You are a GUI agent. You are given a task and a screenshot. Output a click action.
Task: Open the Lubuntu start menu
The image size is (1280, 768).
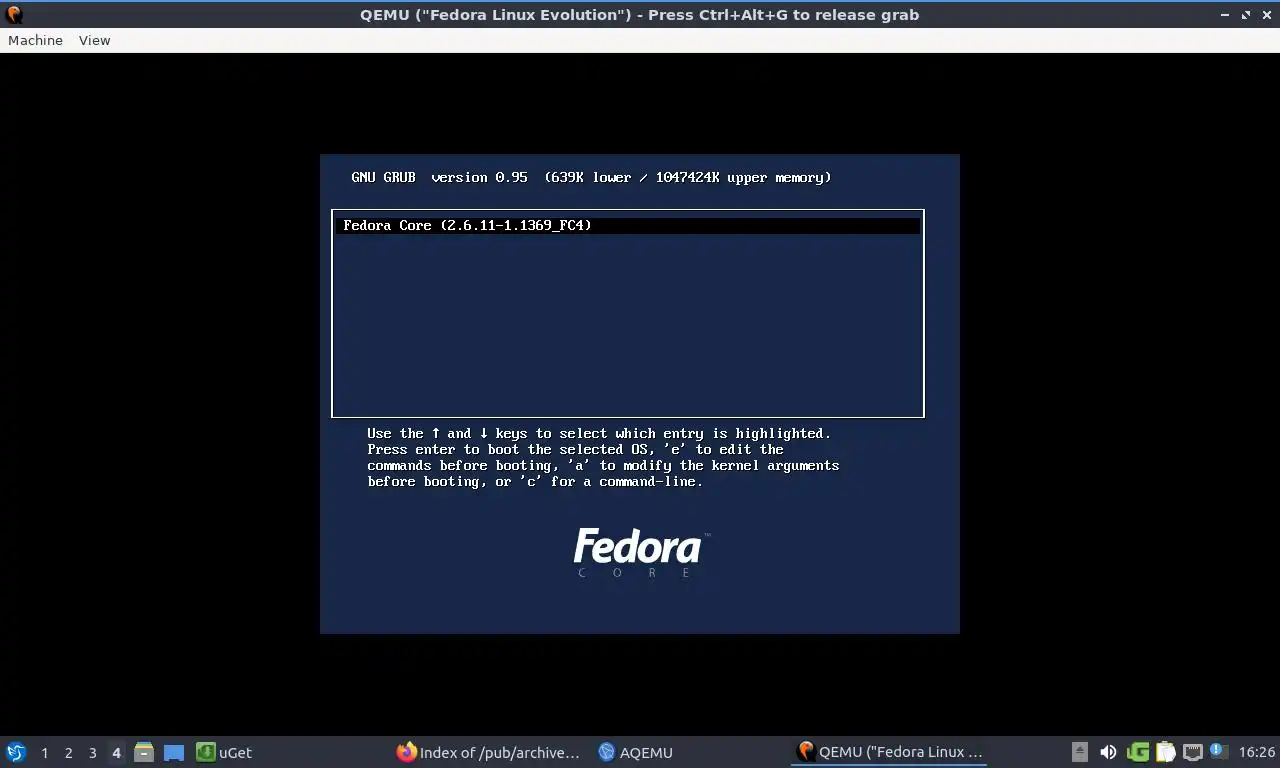(16, 752)
